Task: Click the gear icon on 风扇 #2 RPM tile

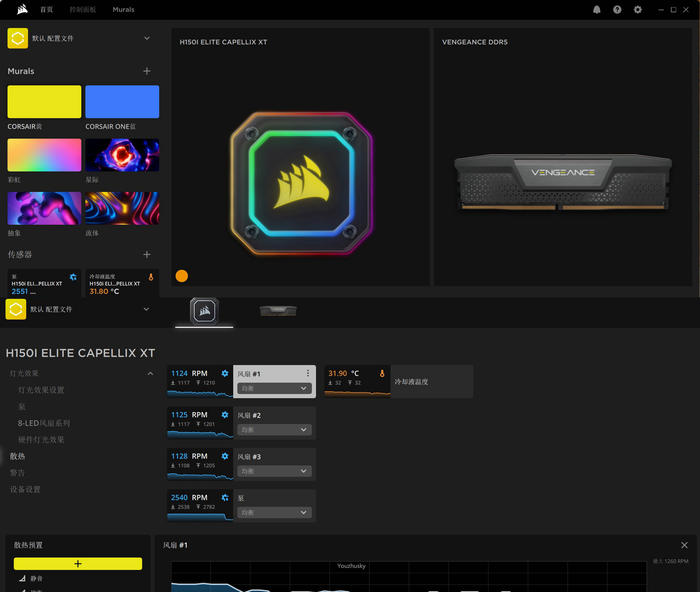Action: tap(225, 414)
